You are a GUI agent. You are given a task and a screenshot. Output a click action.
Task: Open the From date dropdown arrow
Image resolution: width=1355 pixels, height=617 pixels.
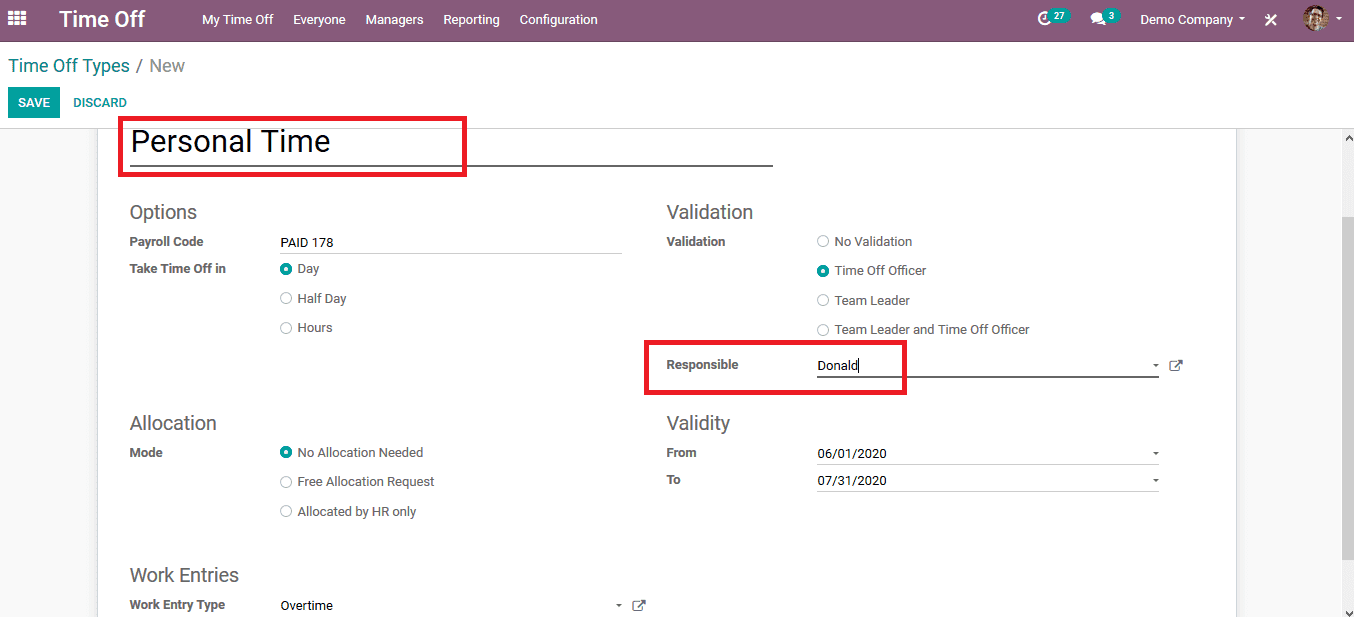click(x=1155, y=454)
